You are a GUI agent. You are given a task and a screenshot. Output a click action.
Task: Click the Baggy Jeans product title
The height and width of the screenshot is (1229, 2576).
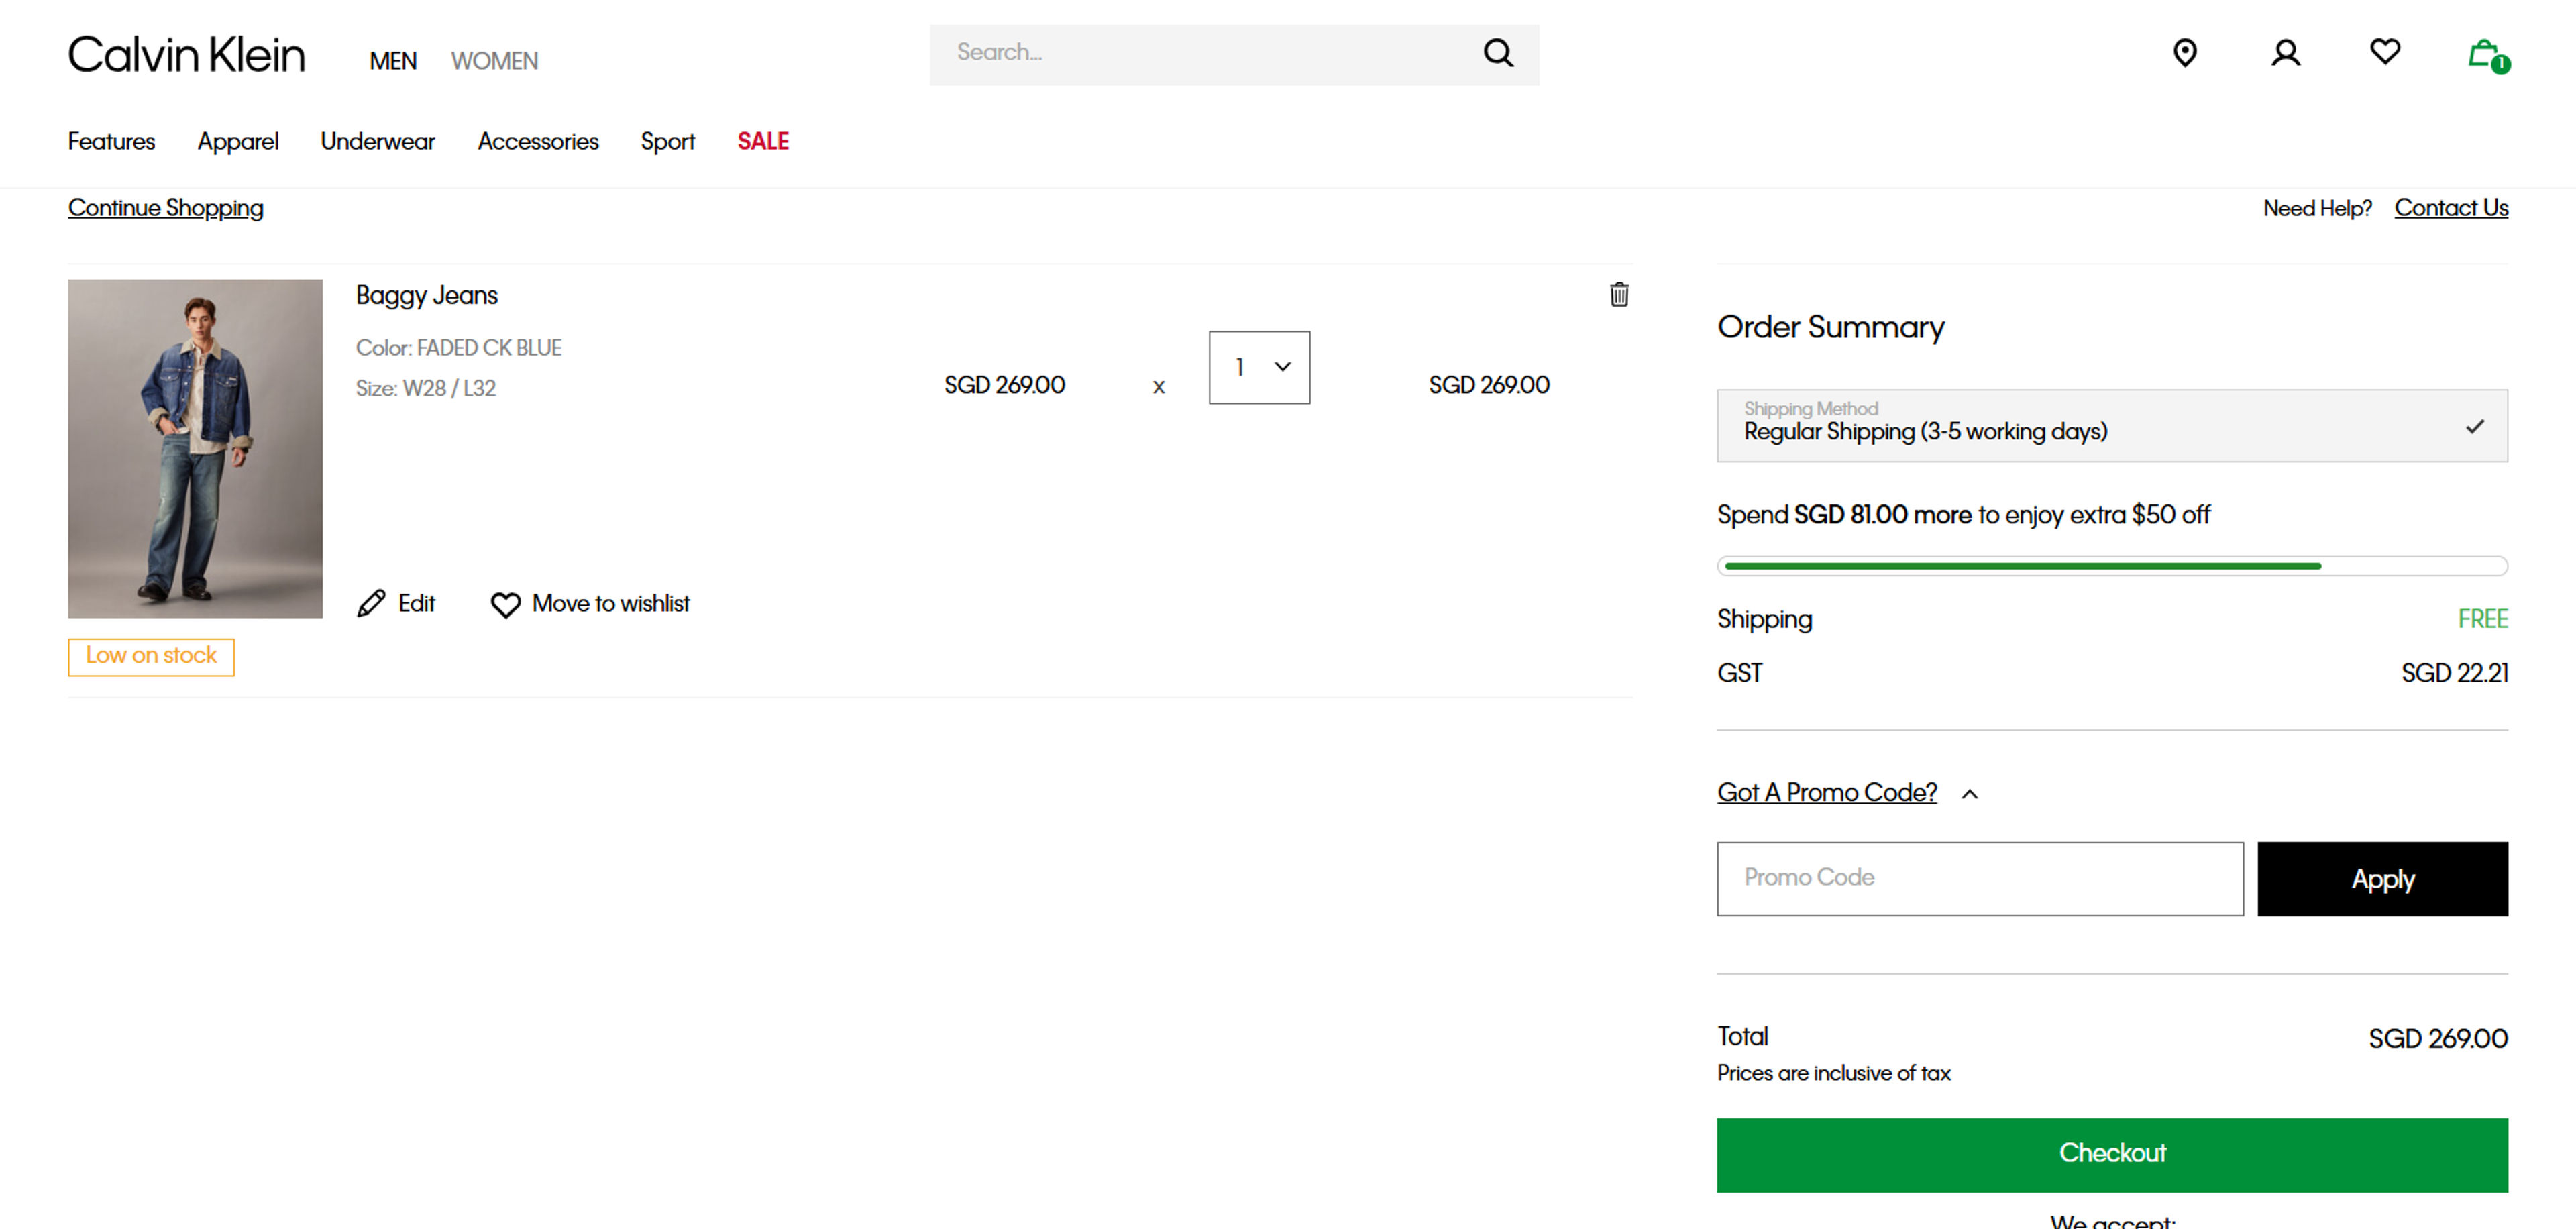(x=427, y=295)
